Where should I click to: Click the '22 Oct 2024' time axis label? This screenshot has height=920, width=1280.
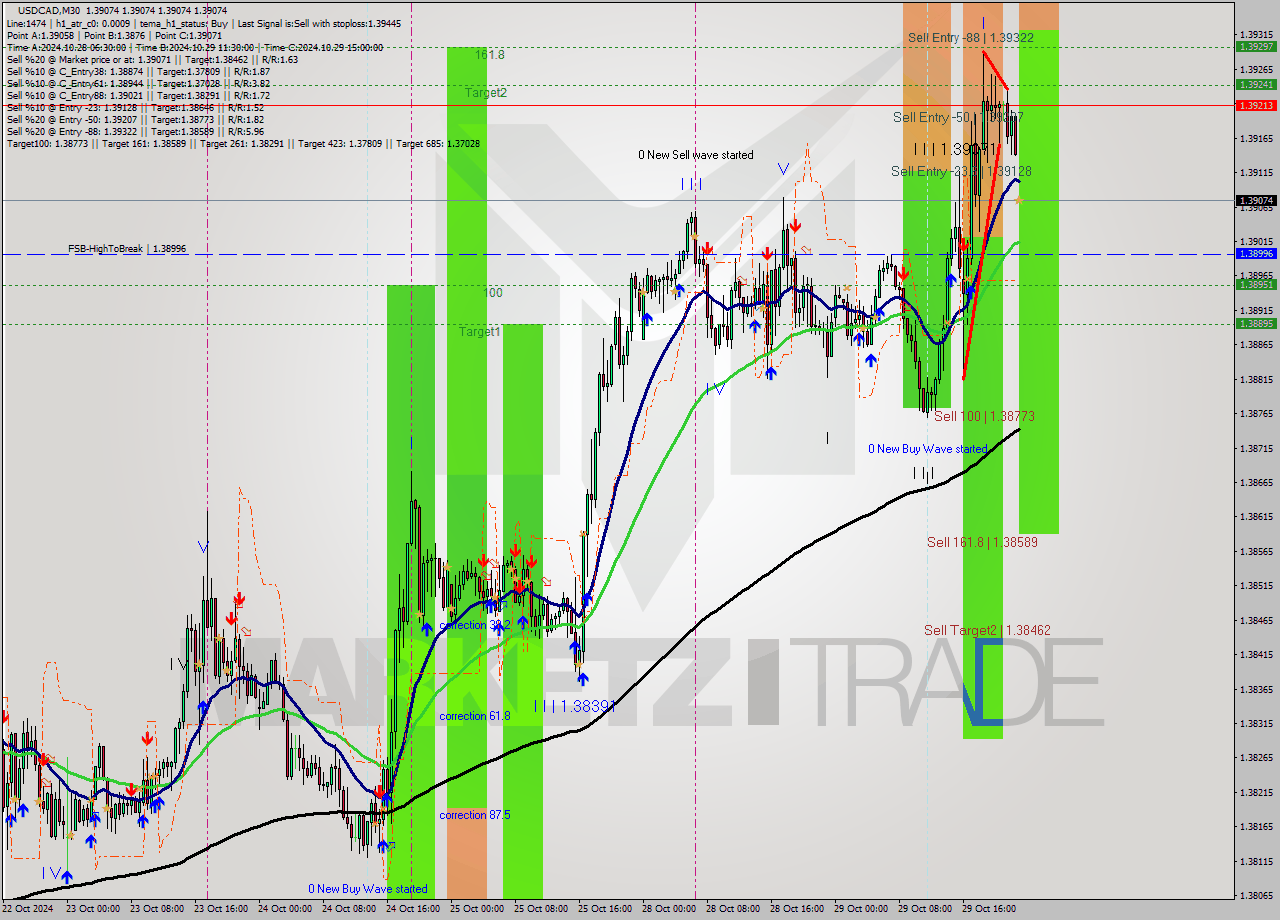29,909
